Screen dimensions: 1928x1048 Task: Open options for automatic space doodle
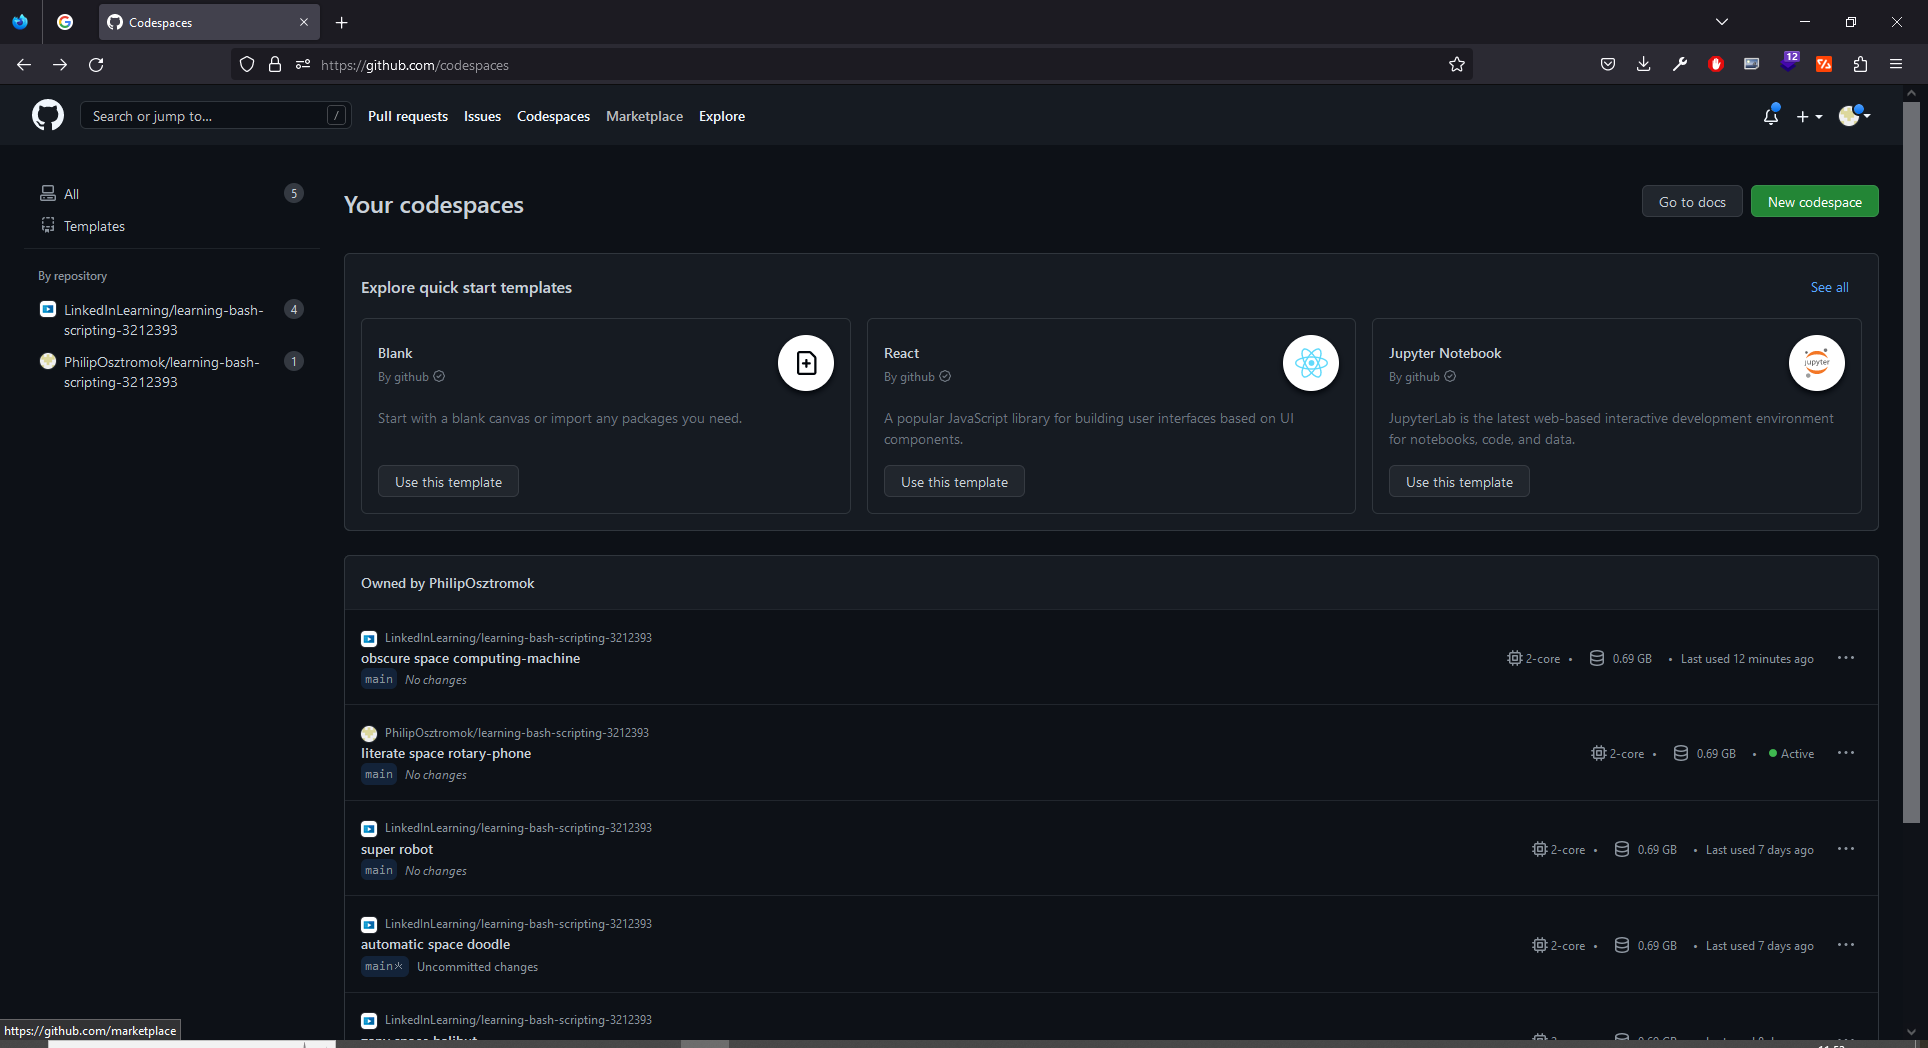coord(1846,945)
